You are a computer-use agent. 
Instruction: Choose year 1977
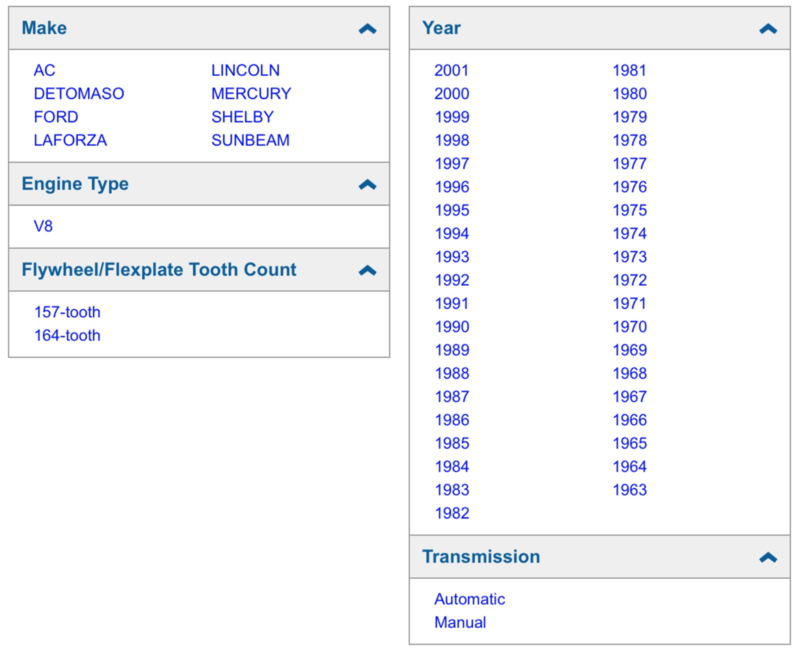[x=630, y=164]
